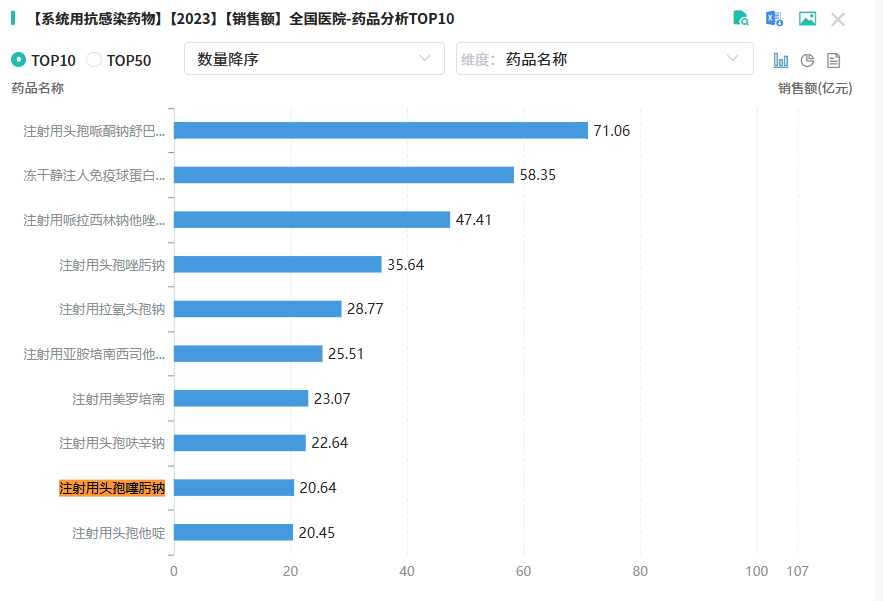
Task: Click the value label 23.07
Action: pos(332,399)
